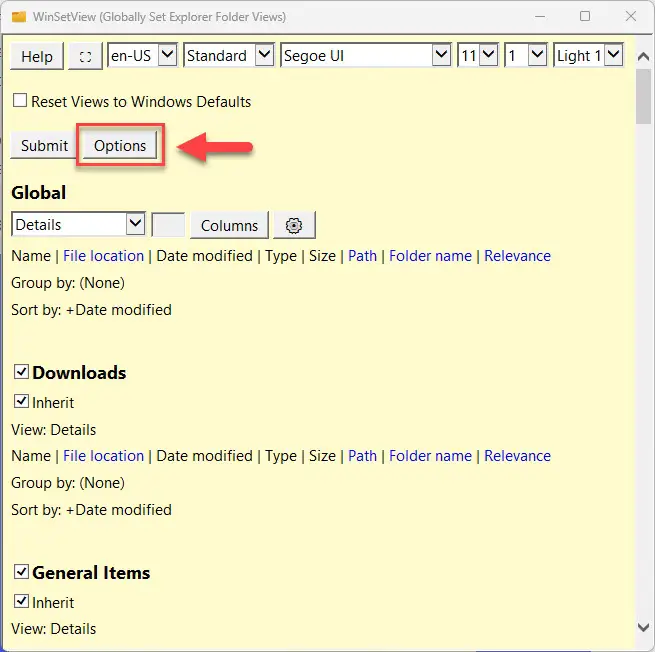
Task: Open the Light 1 theme dropdown
Action: (588, 55)
